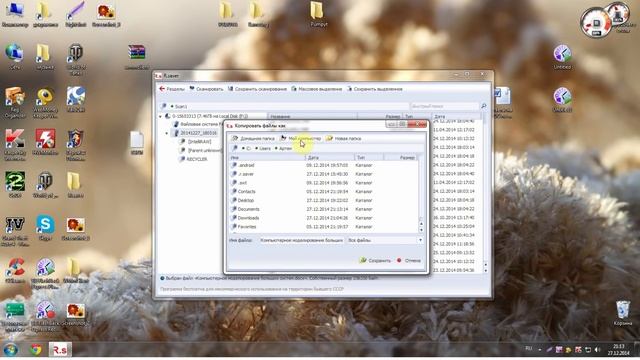Click the magnifier search icon in R.saver
This screenshot has width=640, height=360.
pos(484,106)
